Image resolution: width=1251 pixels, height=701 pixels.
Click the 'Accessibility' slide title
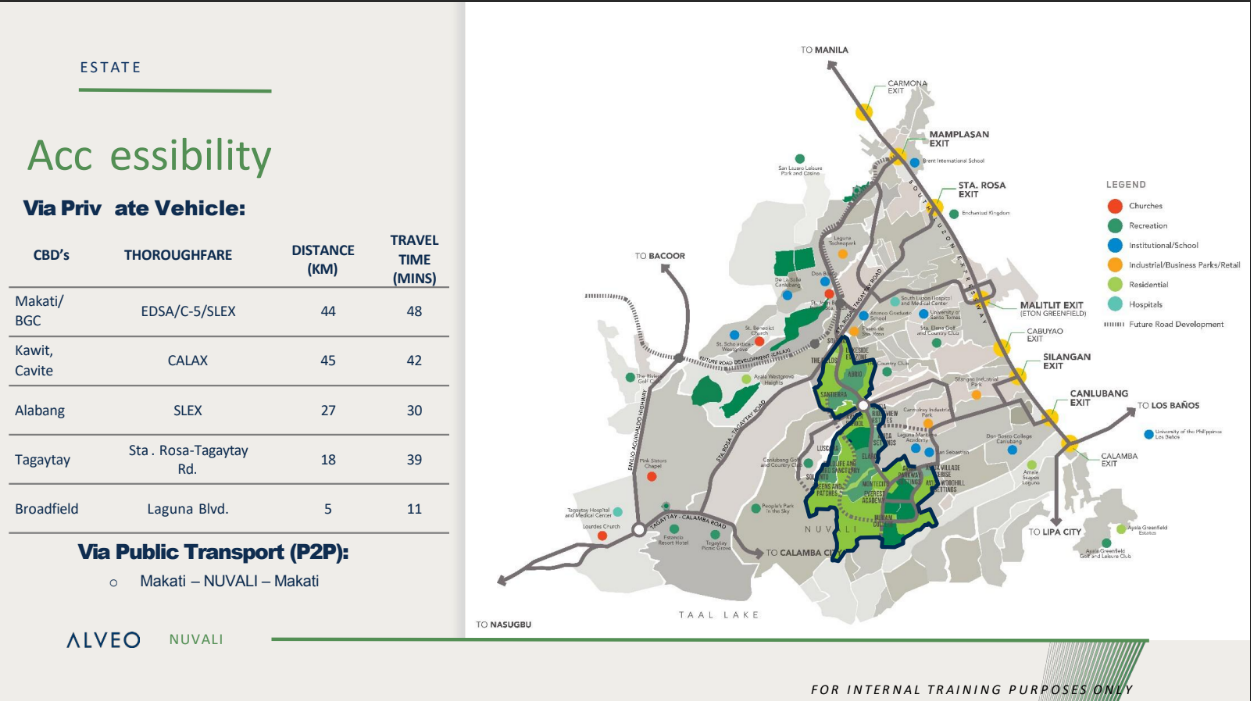(149, 156)
